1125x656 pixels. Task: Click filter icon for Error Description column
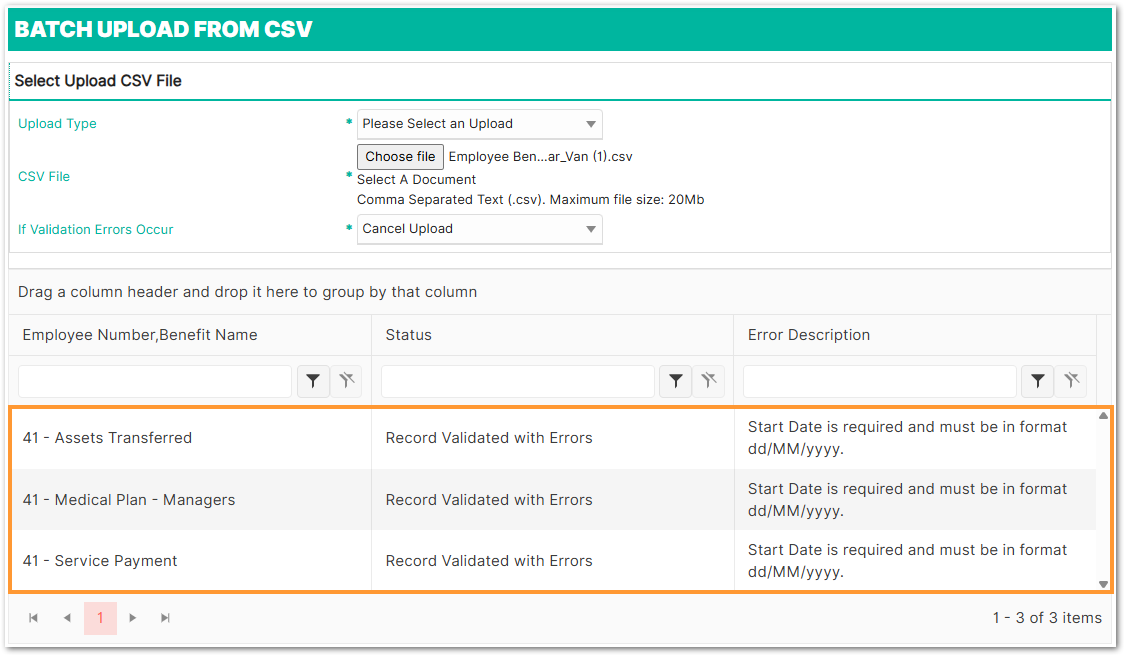(x=1038, y=381)
